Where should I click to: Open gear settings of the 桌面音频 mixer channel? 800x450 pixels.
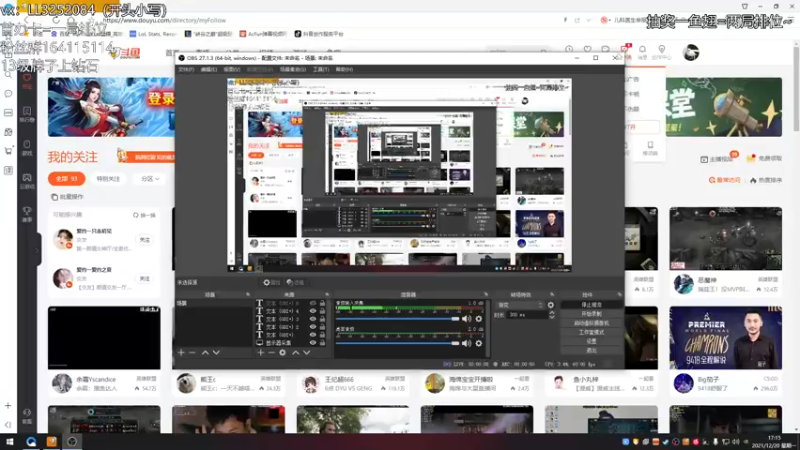479,343
